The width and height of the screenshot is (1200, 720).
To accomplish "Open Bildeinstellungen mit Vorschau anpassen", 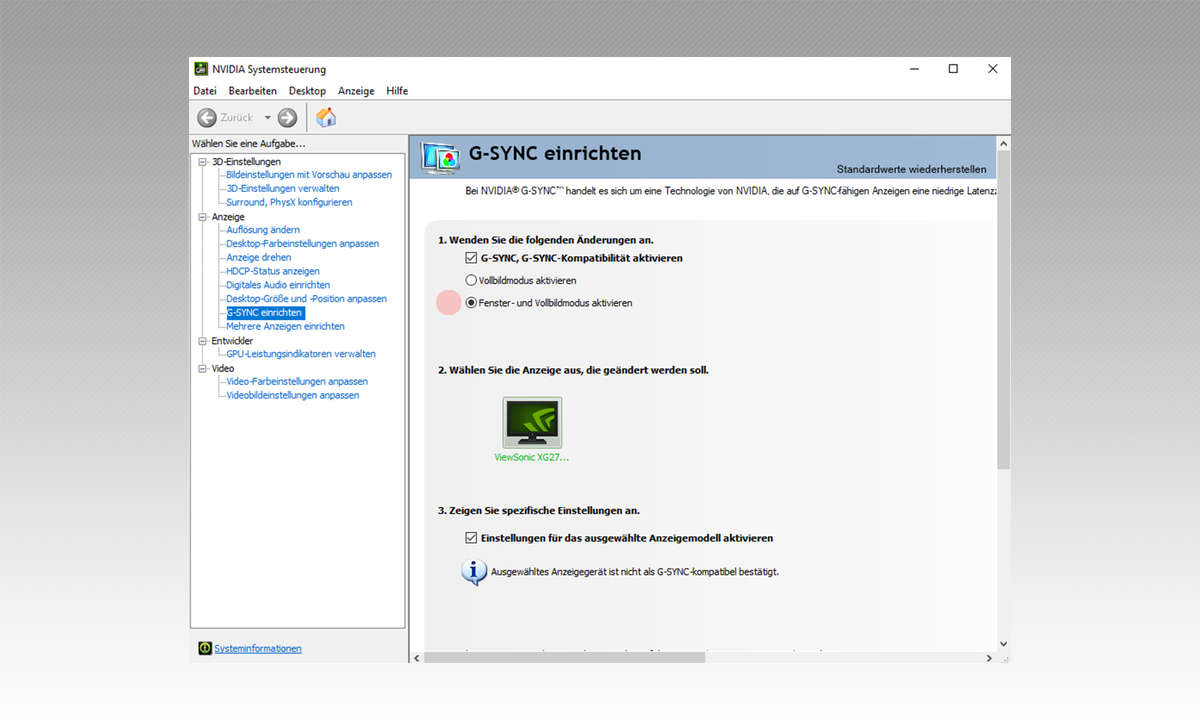I will [309, 175].
